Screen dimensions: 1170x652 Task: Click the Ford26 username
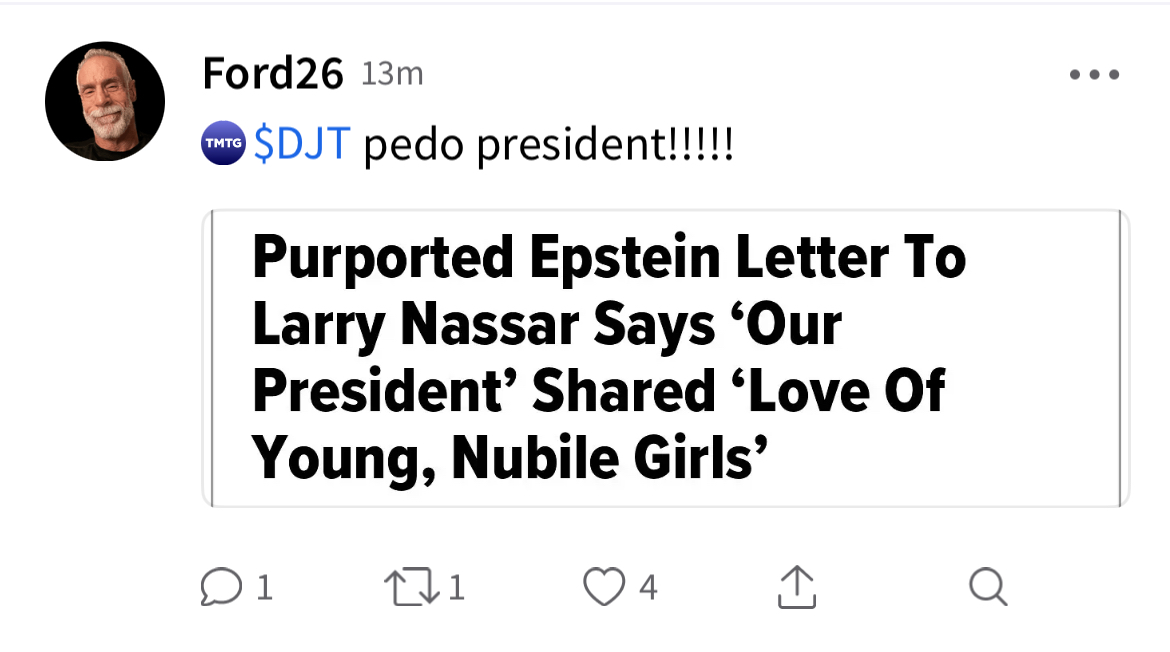point(273,74)
